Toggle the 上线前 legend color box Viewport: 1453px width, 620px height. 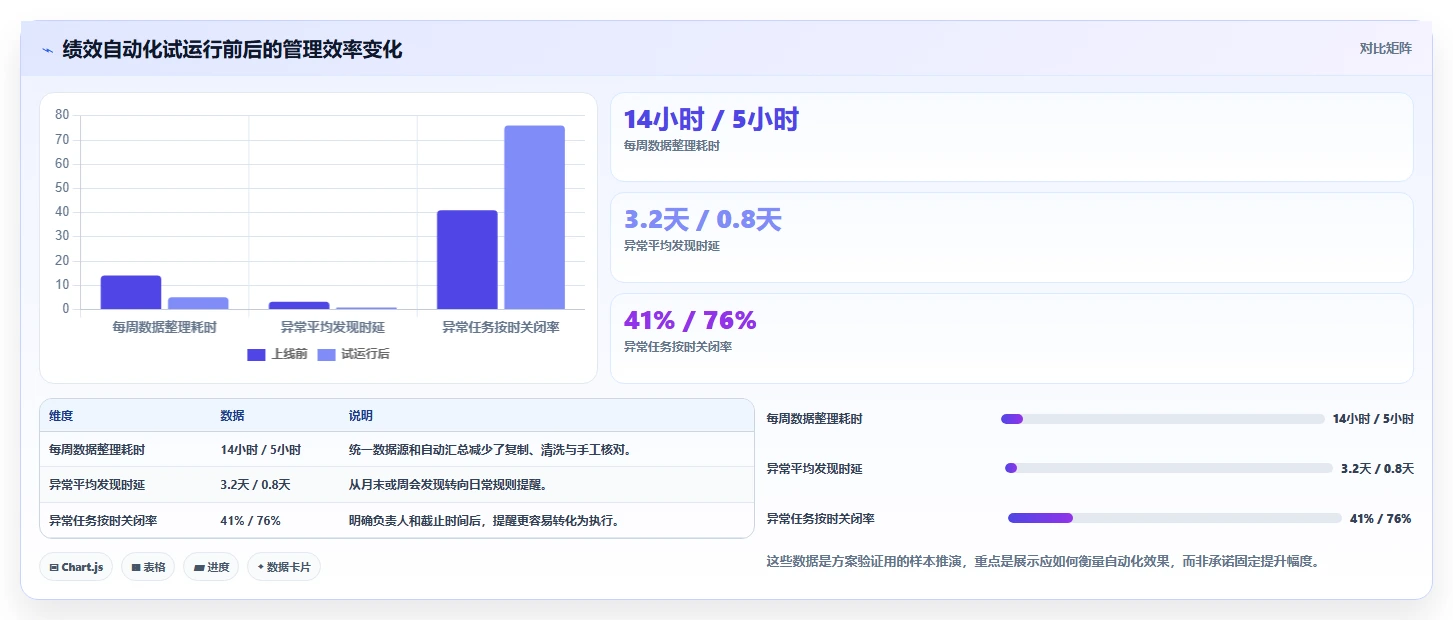click(x=256, y=354)
